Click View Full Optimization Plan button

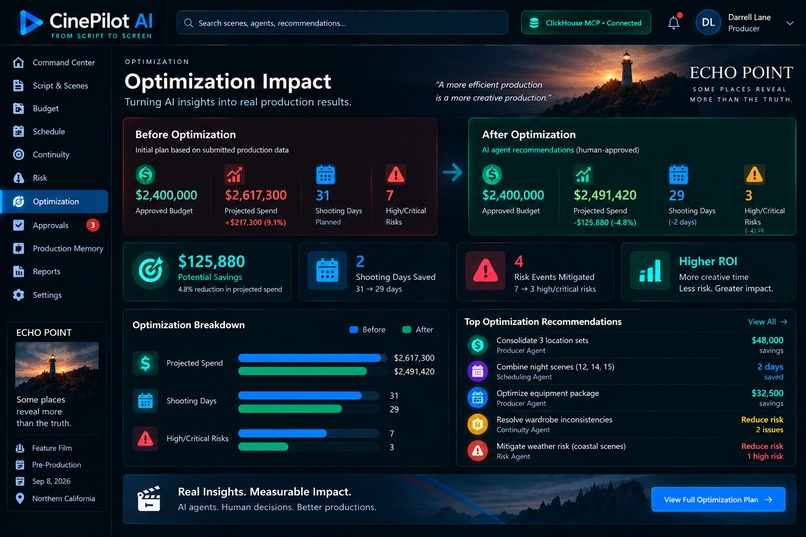(x=718, y=499)
